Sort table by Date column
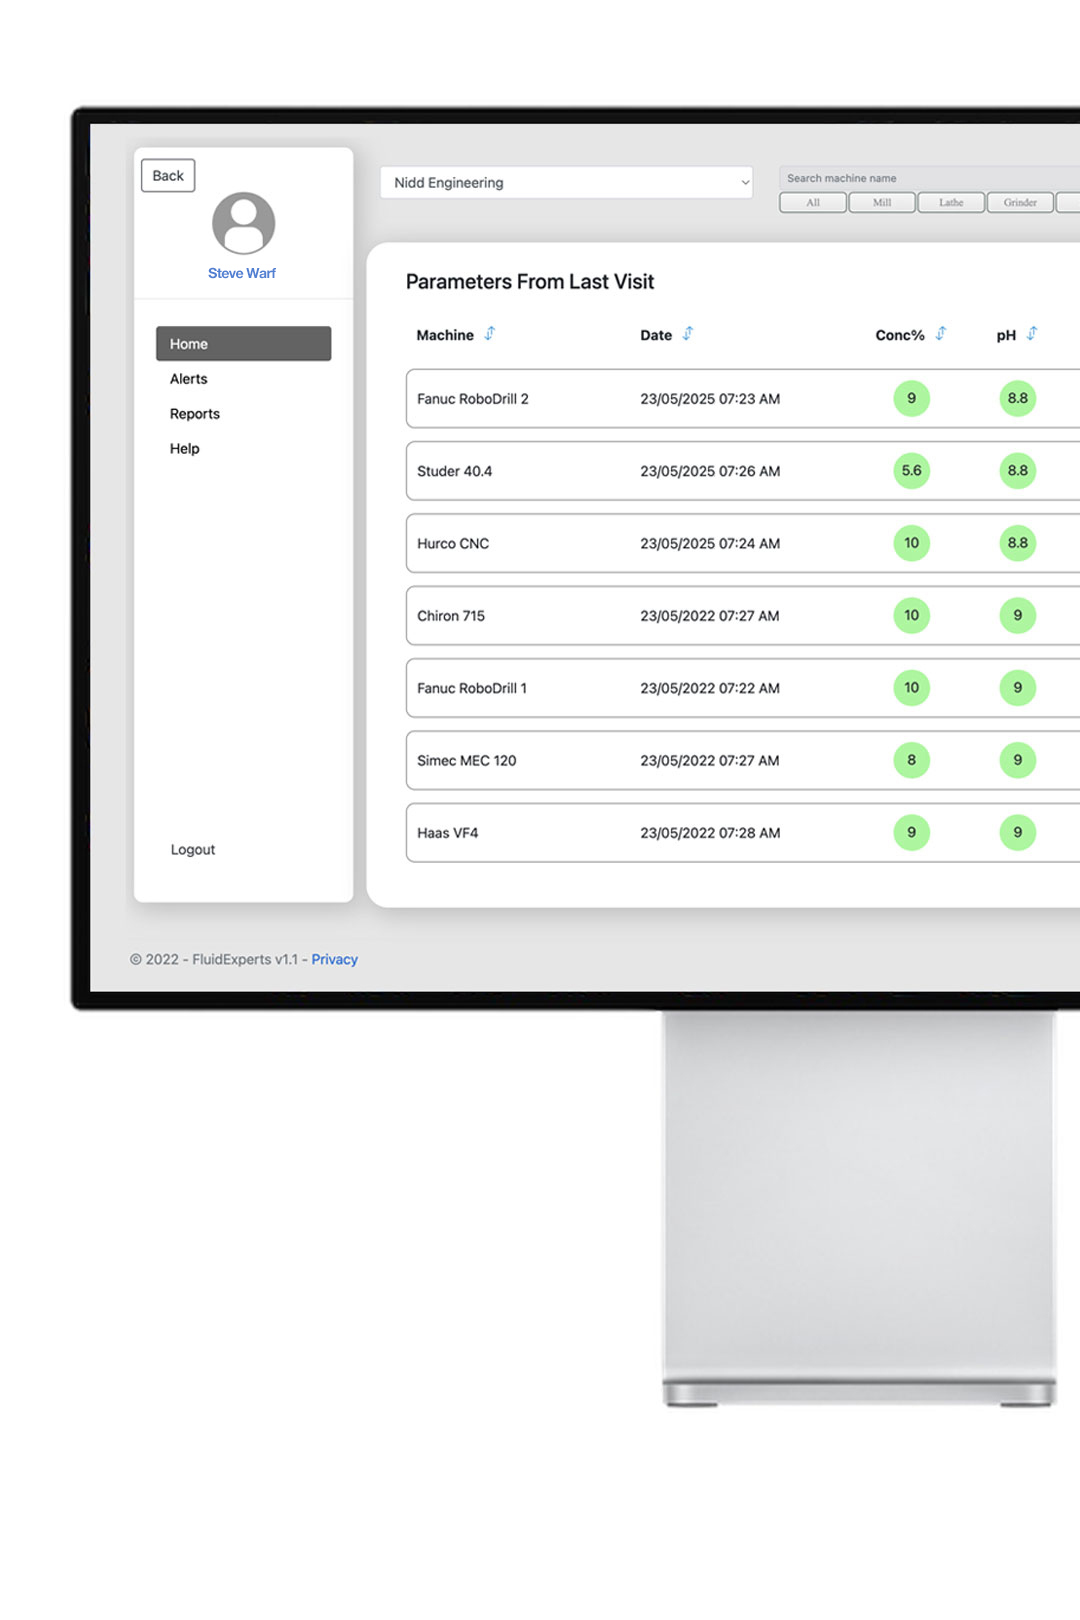1080x1620 pixels. click(x=687, y=334)
